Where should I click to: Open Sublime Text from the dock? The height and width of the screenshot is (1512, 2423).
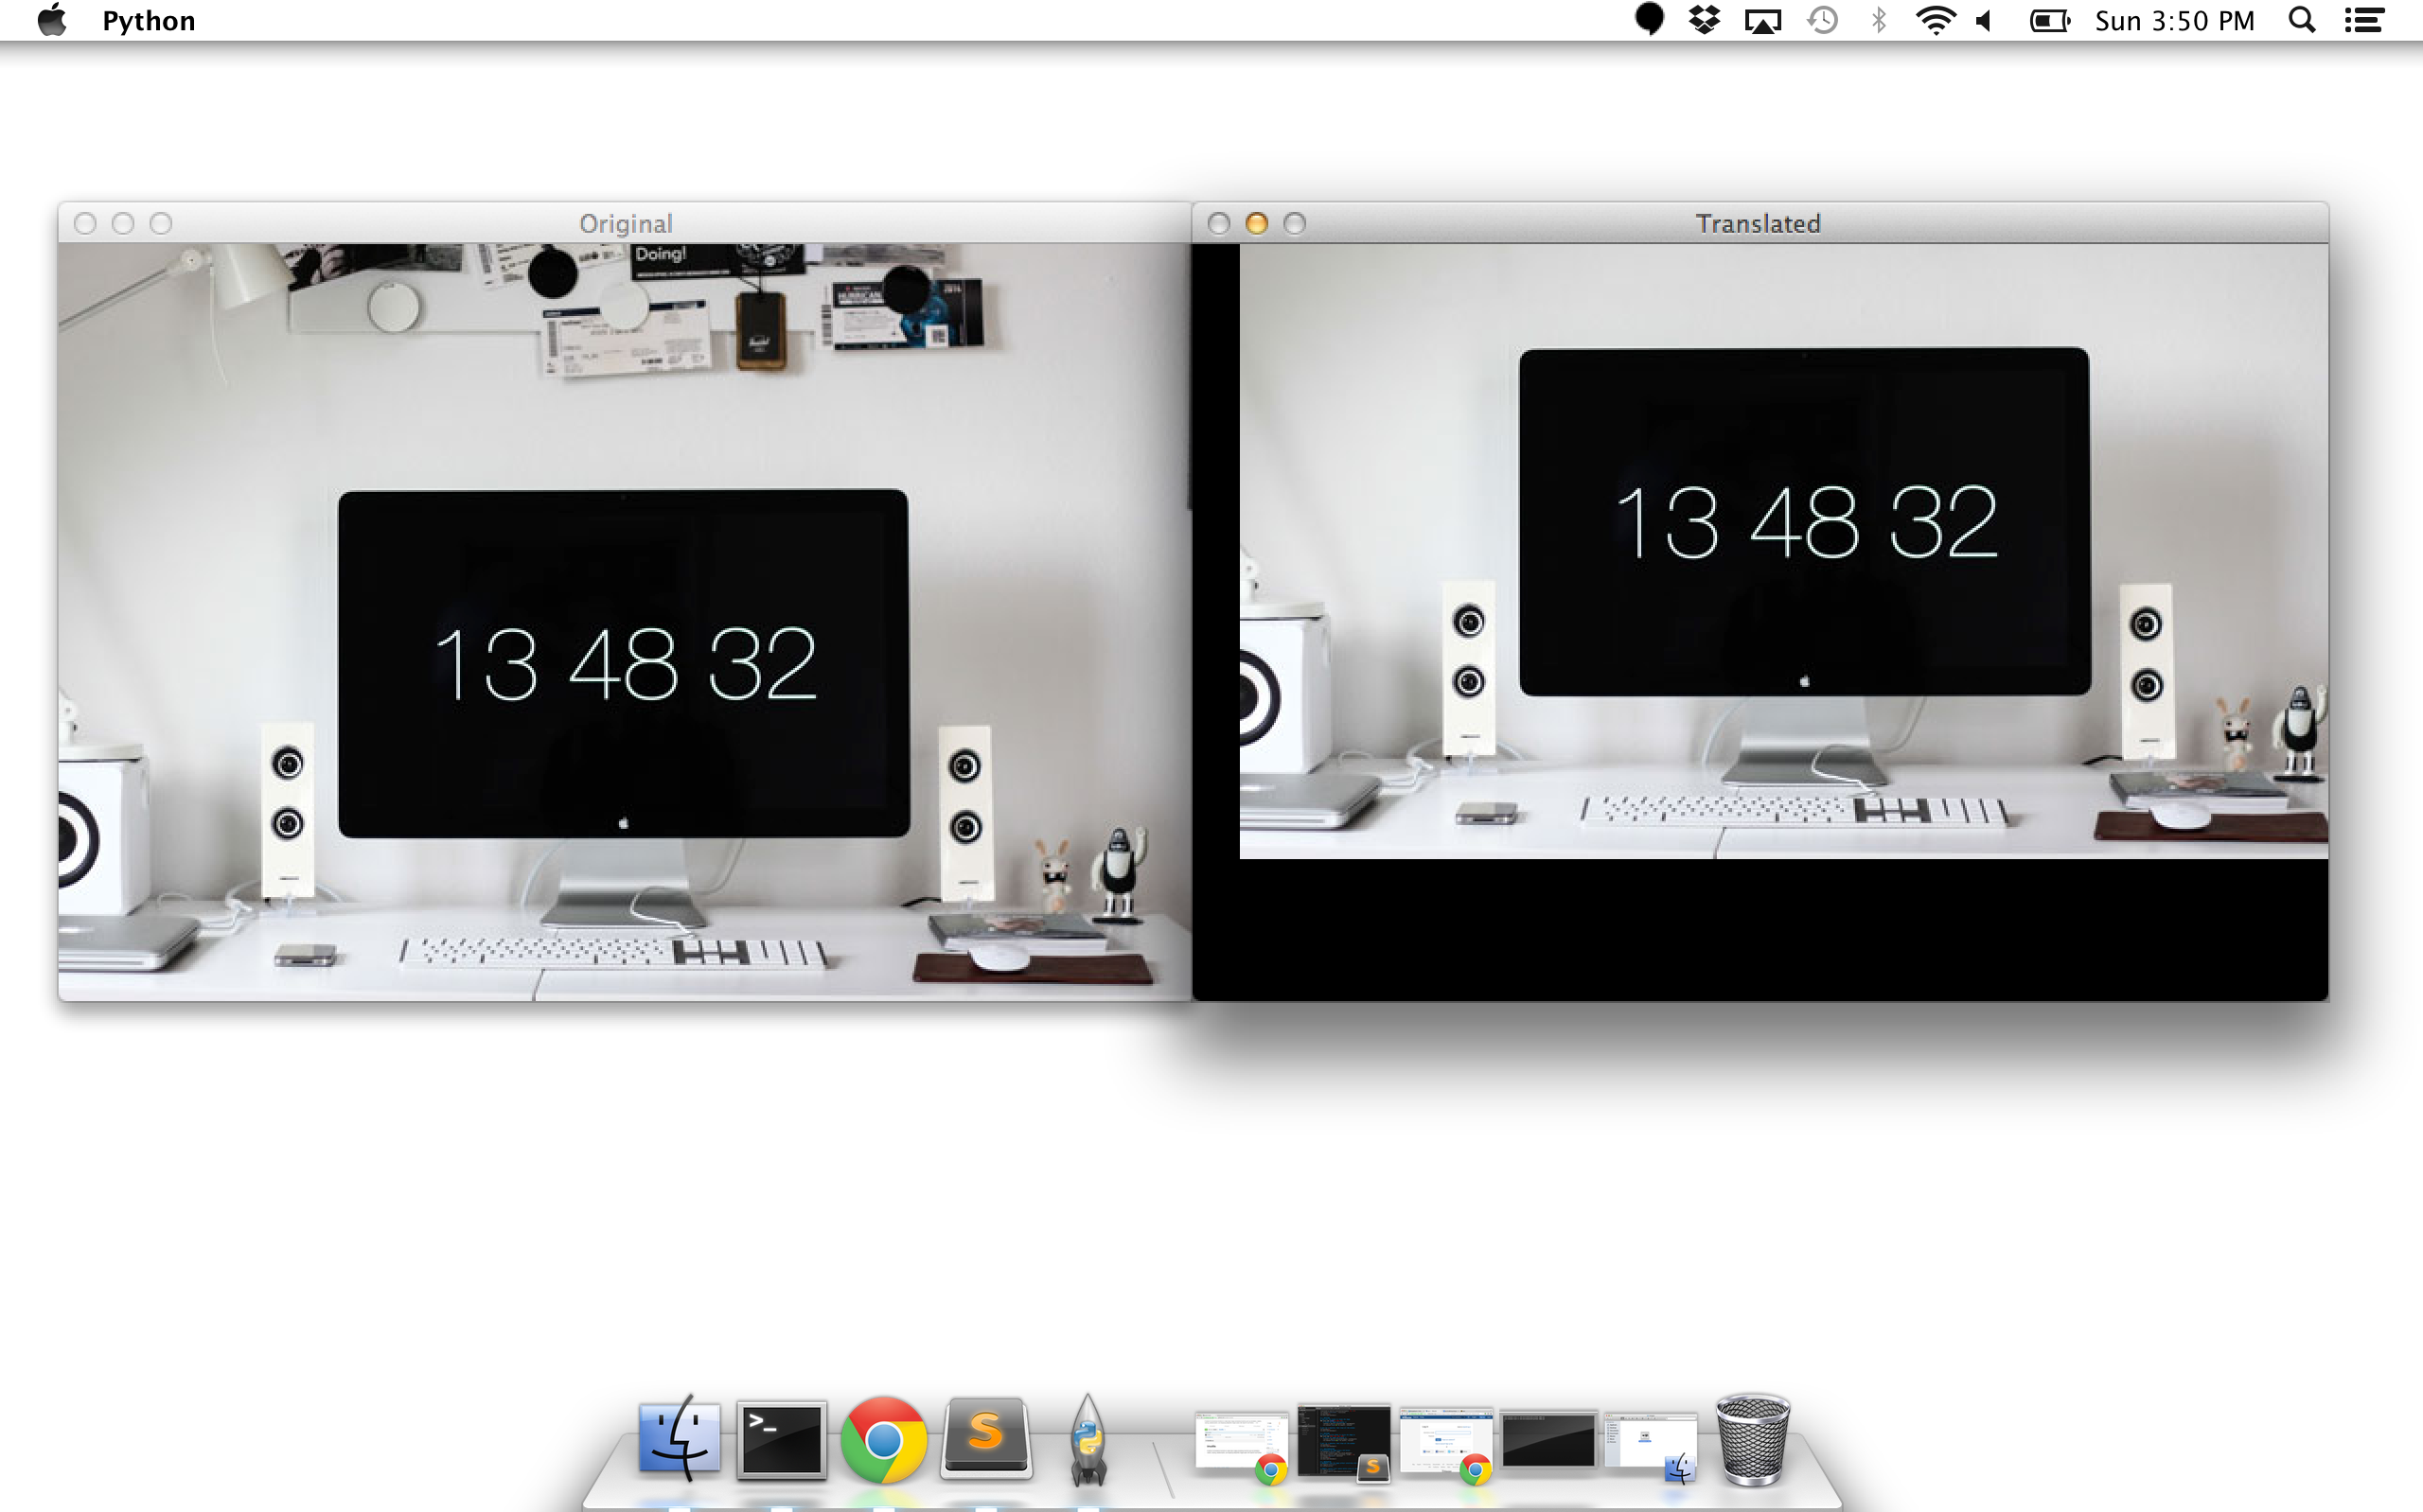coord(986,1438)
